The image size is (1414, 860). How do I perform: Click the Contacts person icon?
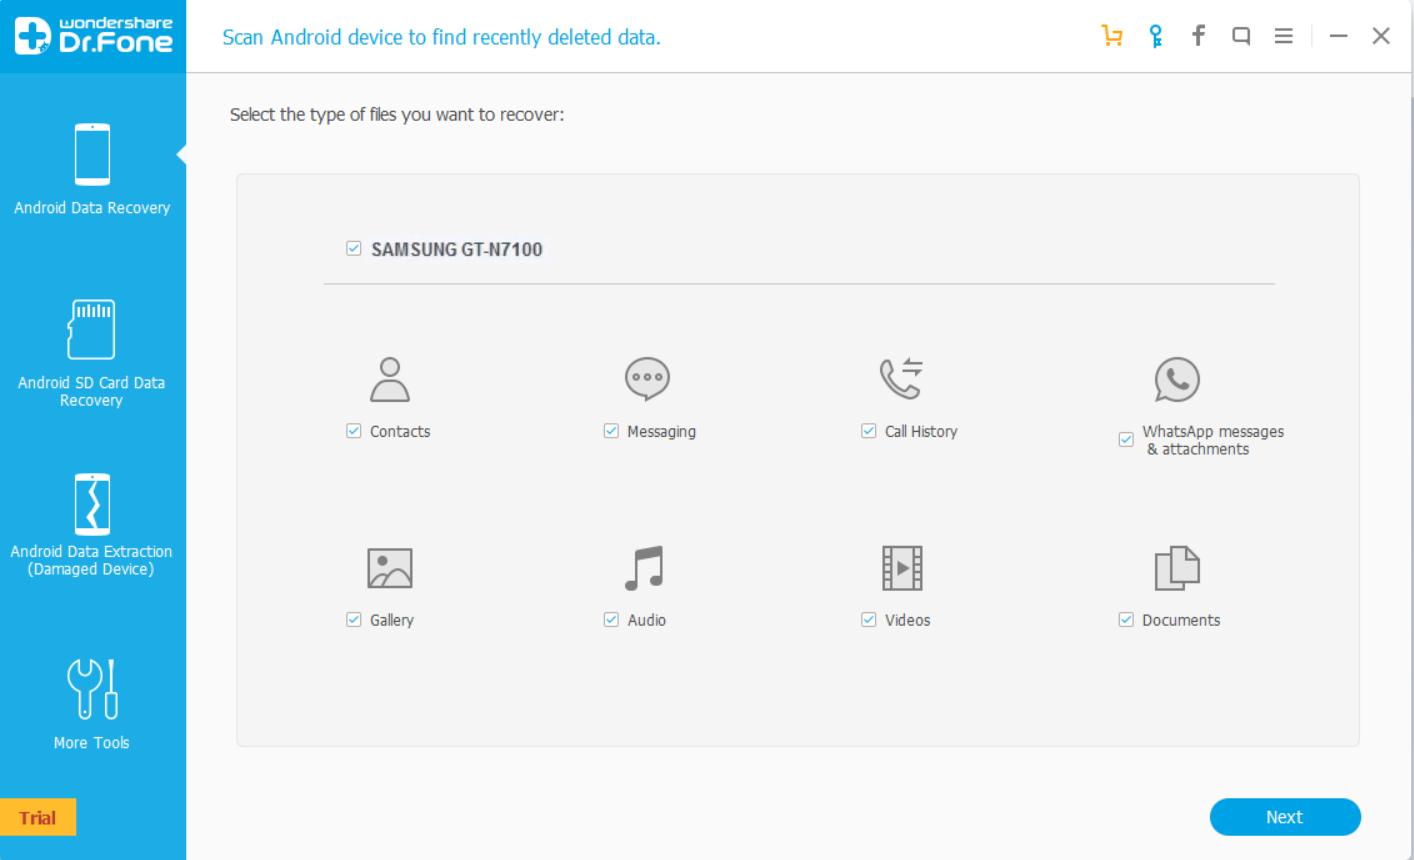pos(390,380)
